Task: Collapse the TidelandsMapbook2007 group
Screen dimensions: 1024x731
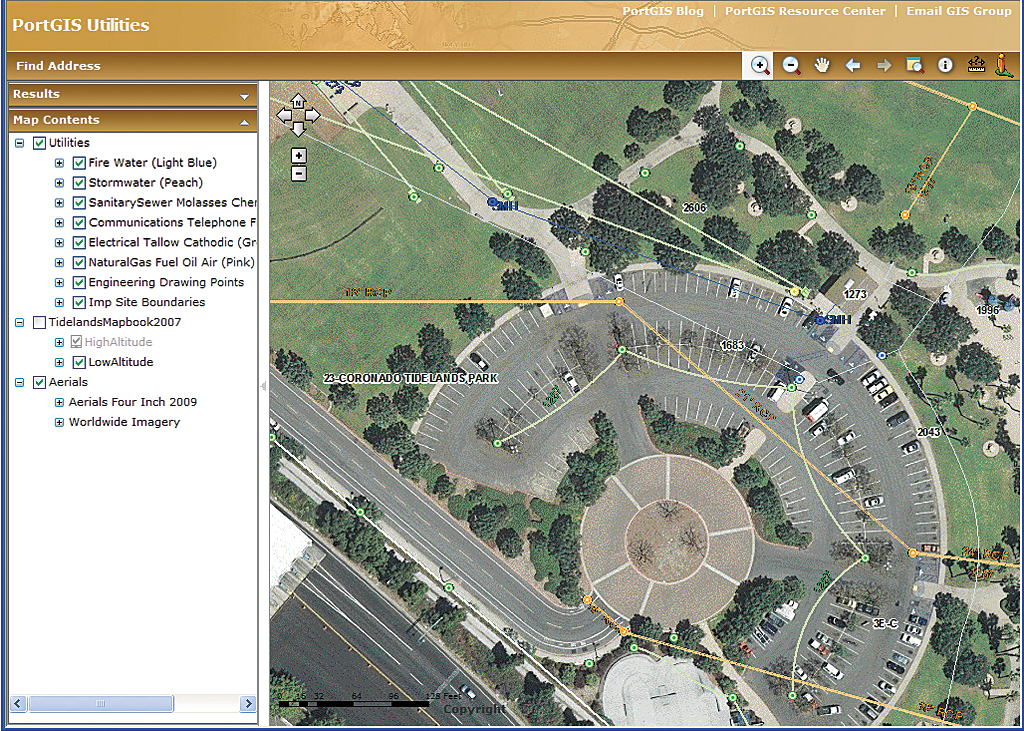Action: click(x=20, y=323)
